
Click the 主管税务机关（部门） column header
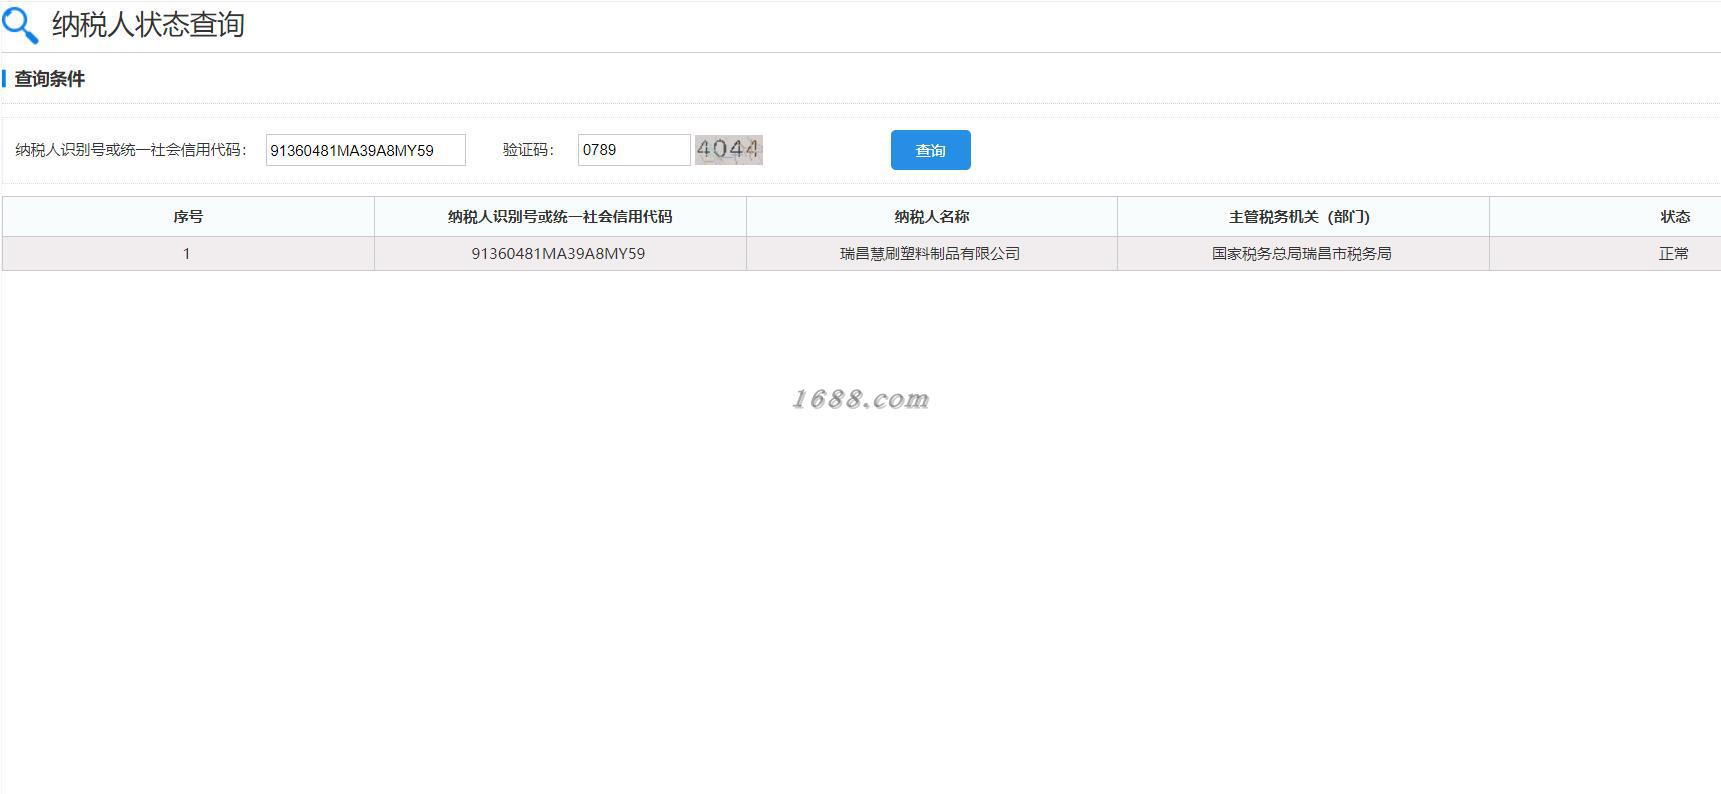click(1303, 216)
